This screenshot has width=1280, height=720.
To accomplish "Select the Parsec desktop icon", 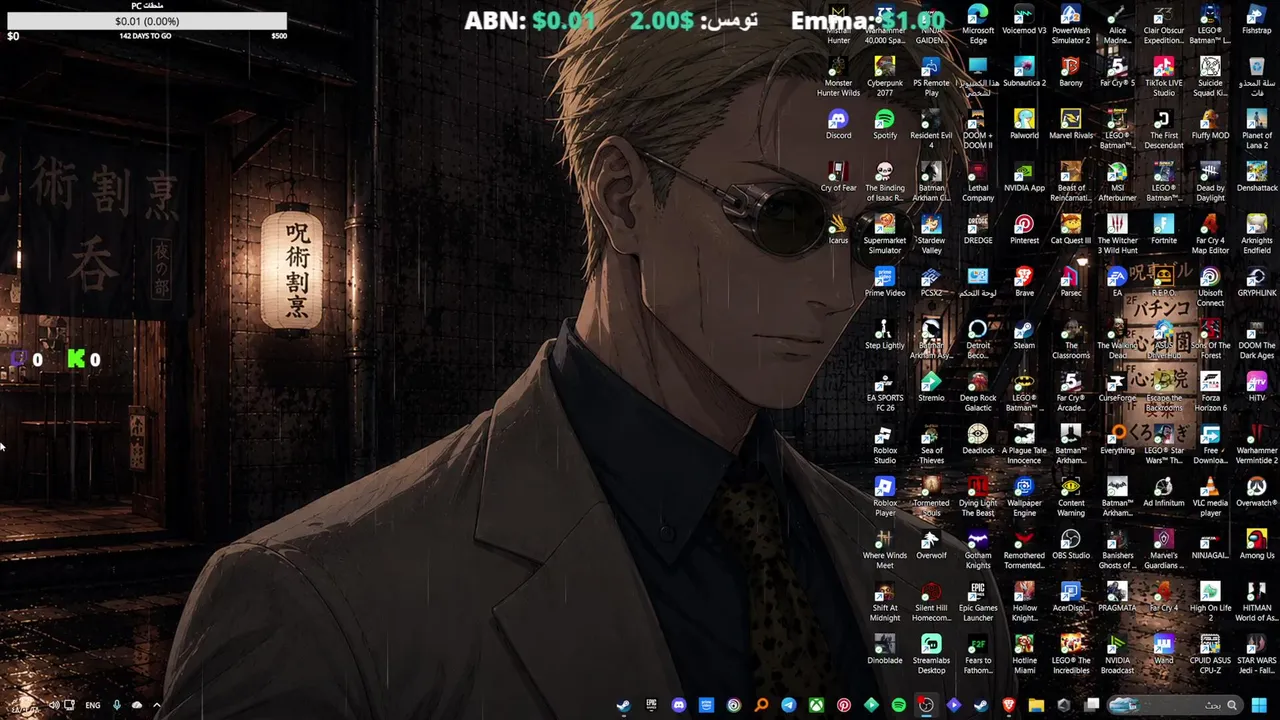I will point(1071,282).
